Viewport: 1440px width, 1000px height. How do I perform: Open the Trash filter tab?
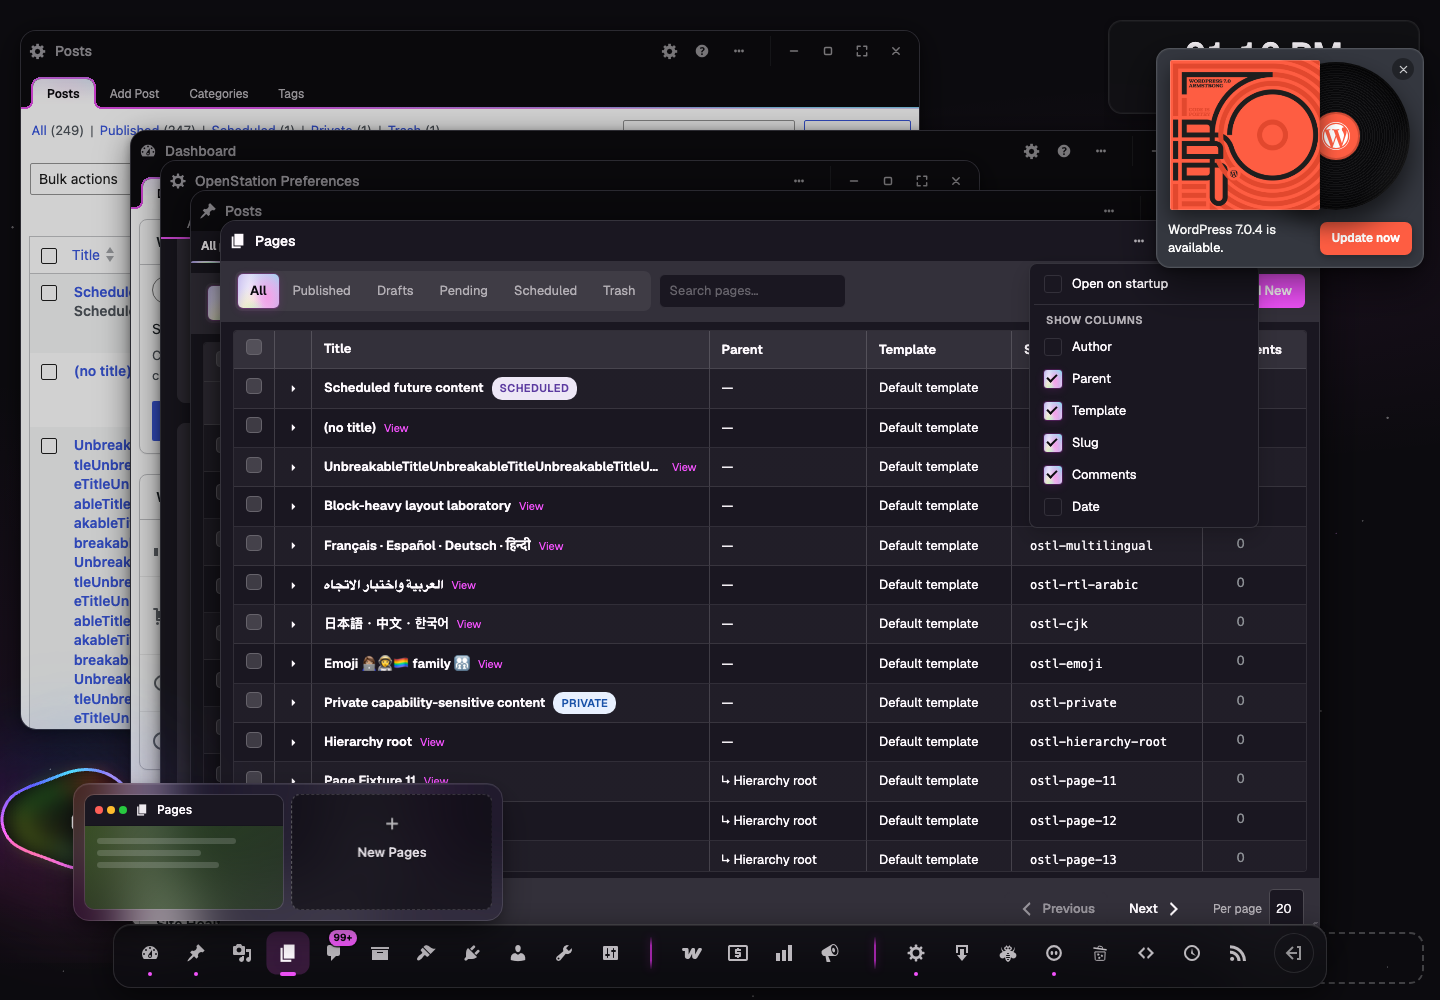619,291
